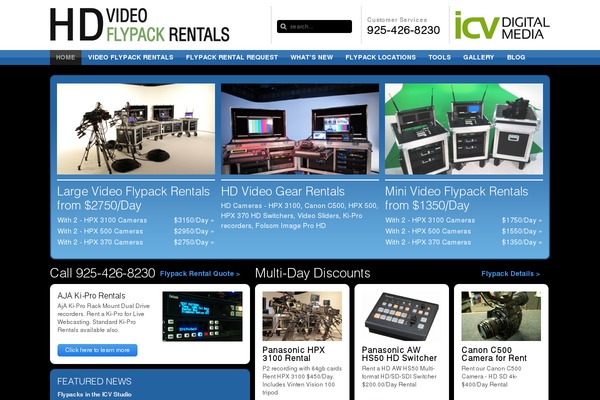Click the AJA Ki-Pro Rentals title
The image size is (600, 400).
point(91,296)
